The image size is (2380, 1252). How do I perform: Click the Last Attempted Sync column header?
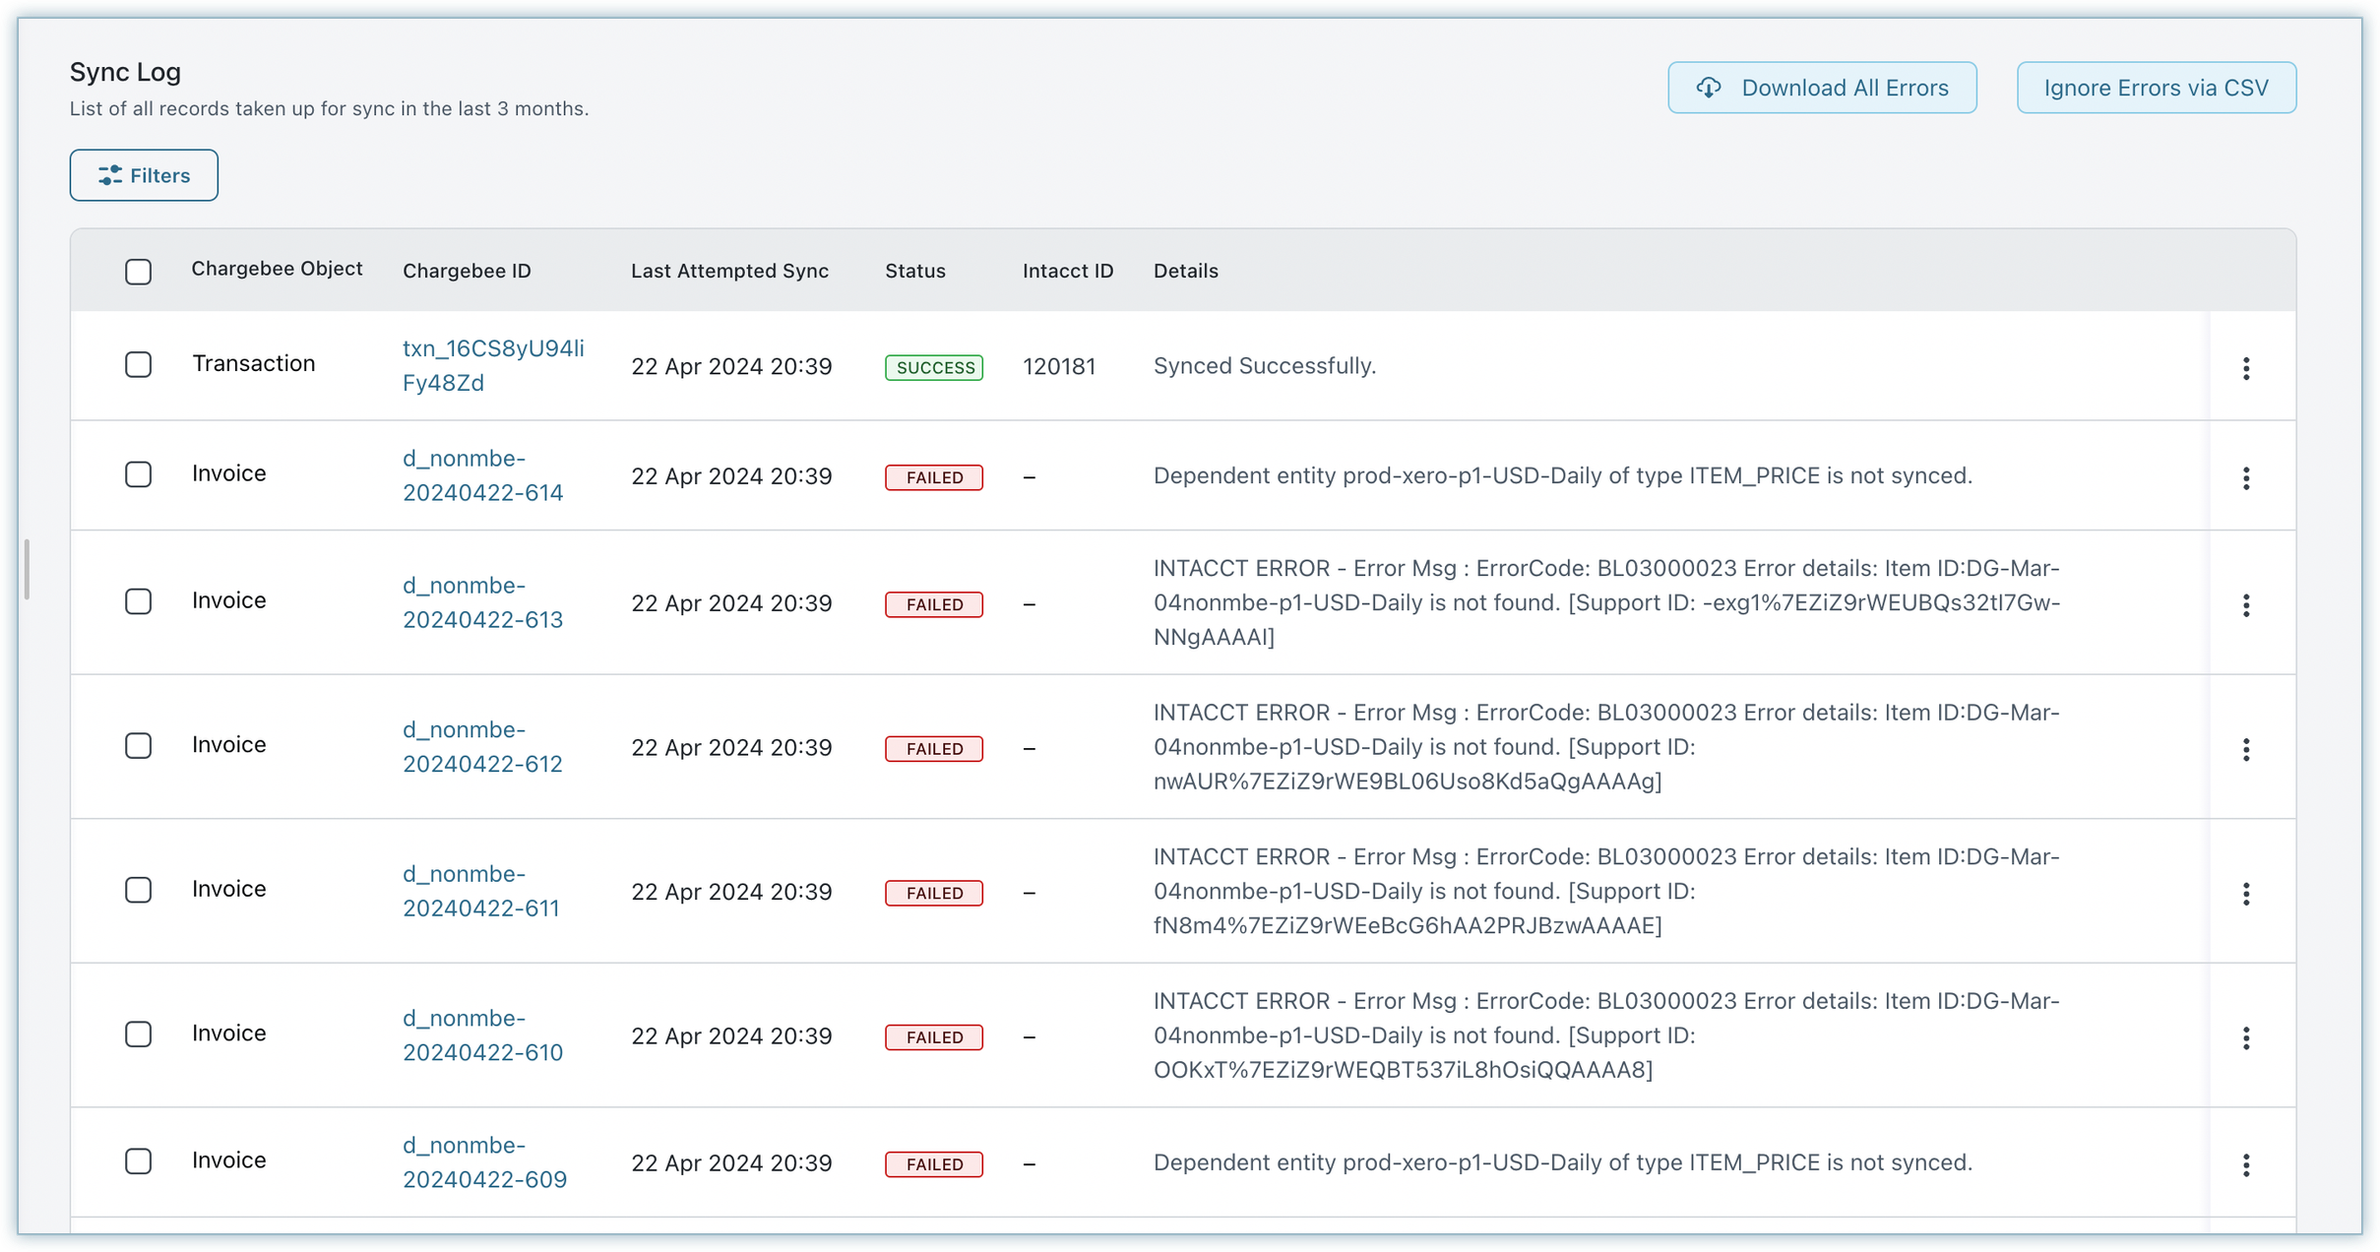pos(729,271)
